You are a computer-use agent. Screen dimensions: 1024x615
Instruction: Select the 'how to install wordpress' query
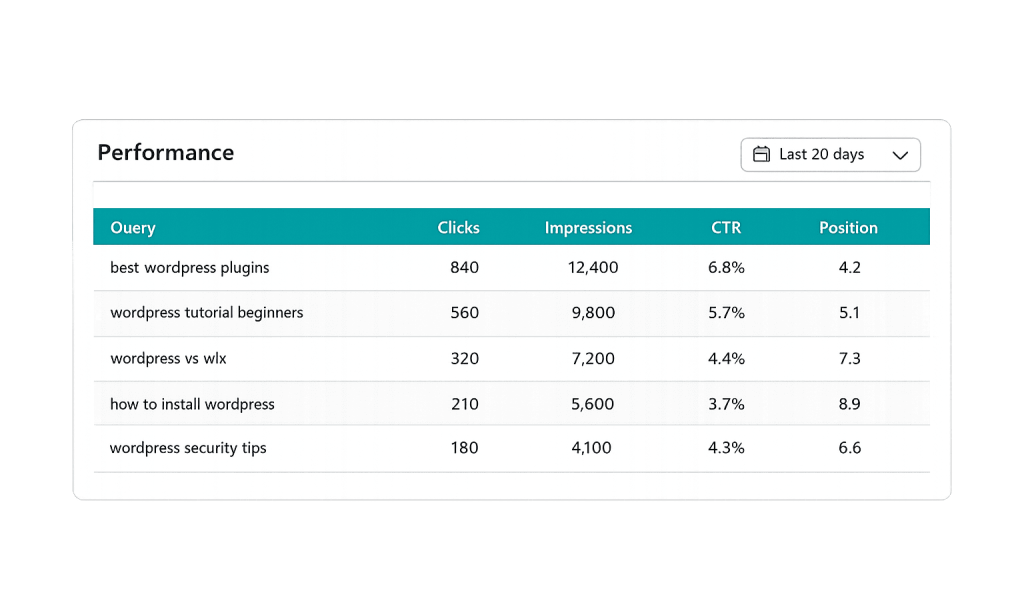pos(192,404)
